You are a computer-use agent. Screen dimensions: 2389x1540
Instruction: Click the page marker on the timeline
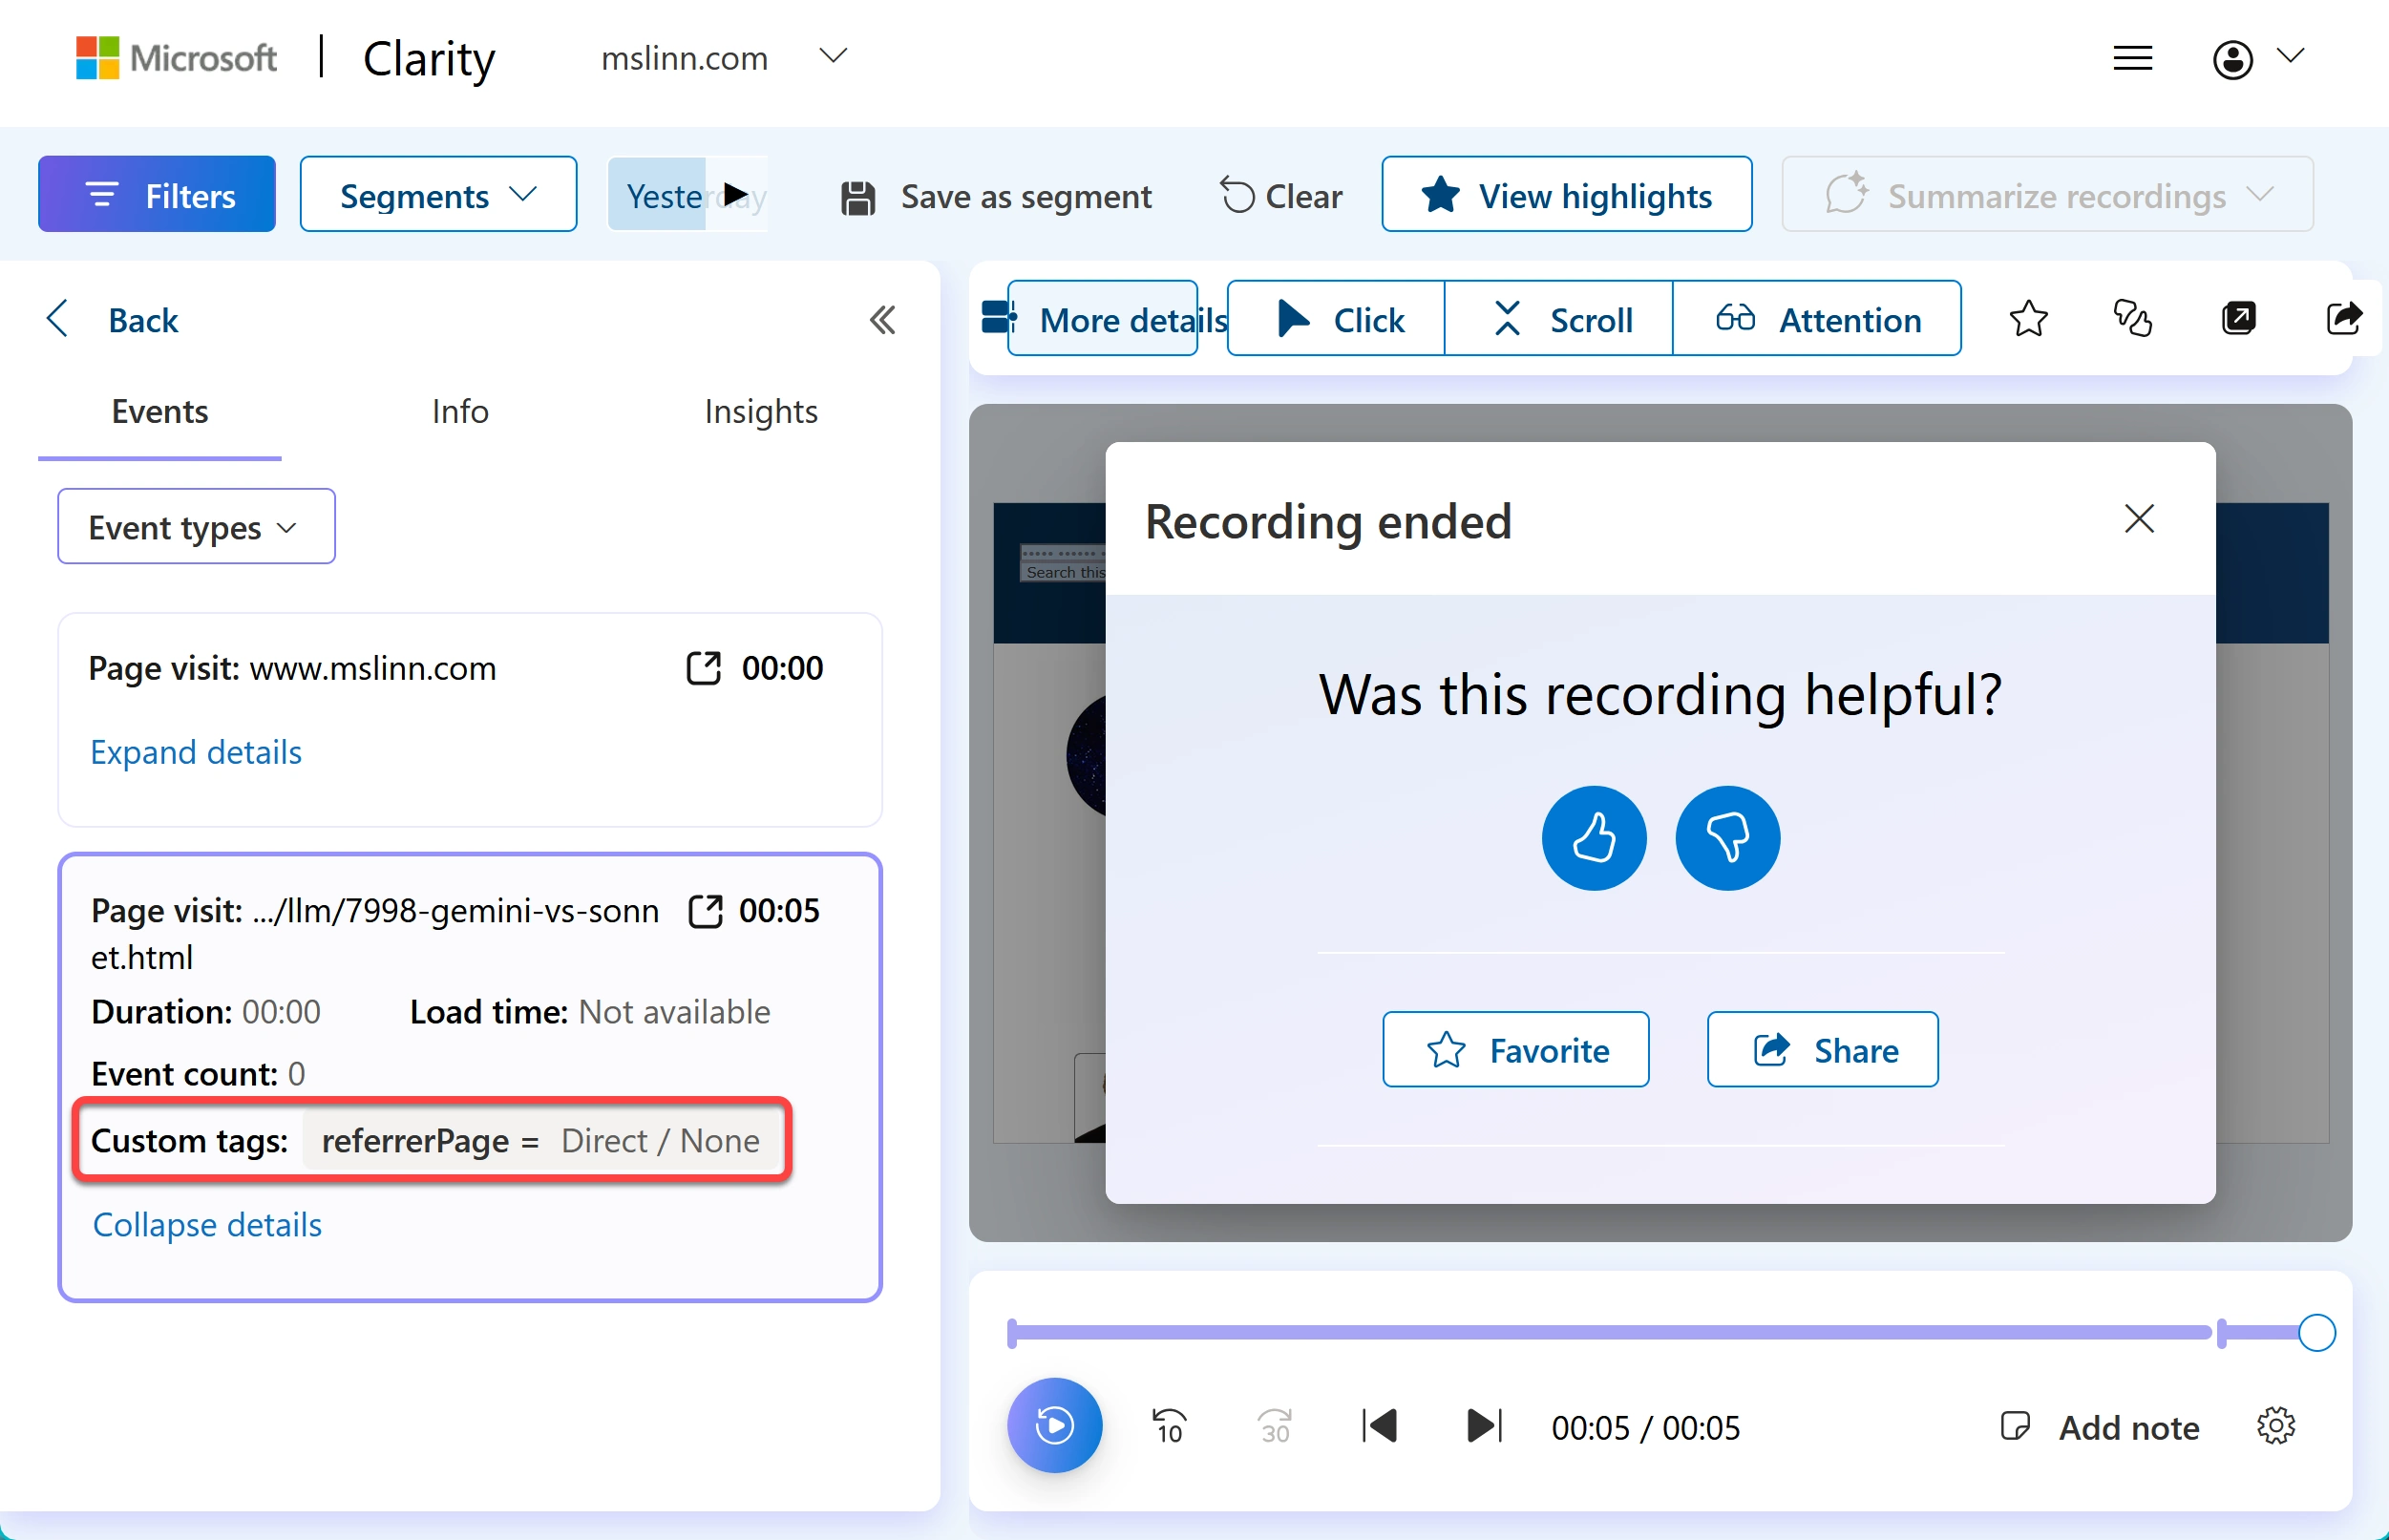(x=2221, y=1332)
